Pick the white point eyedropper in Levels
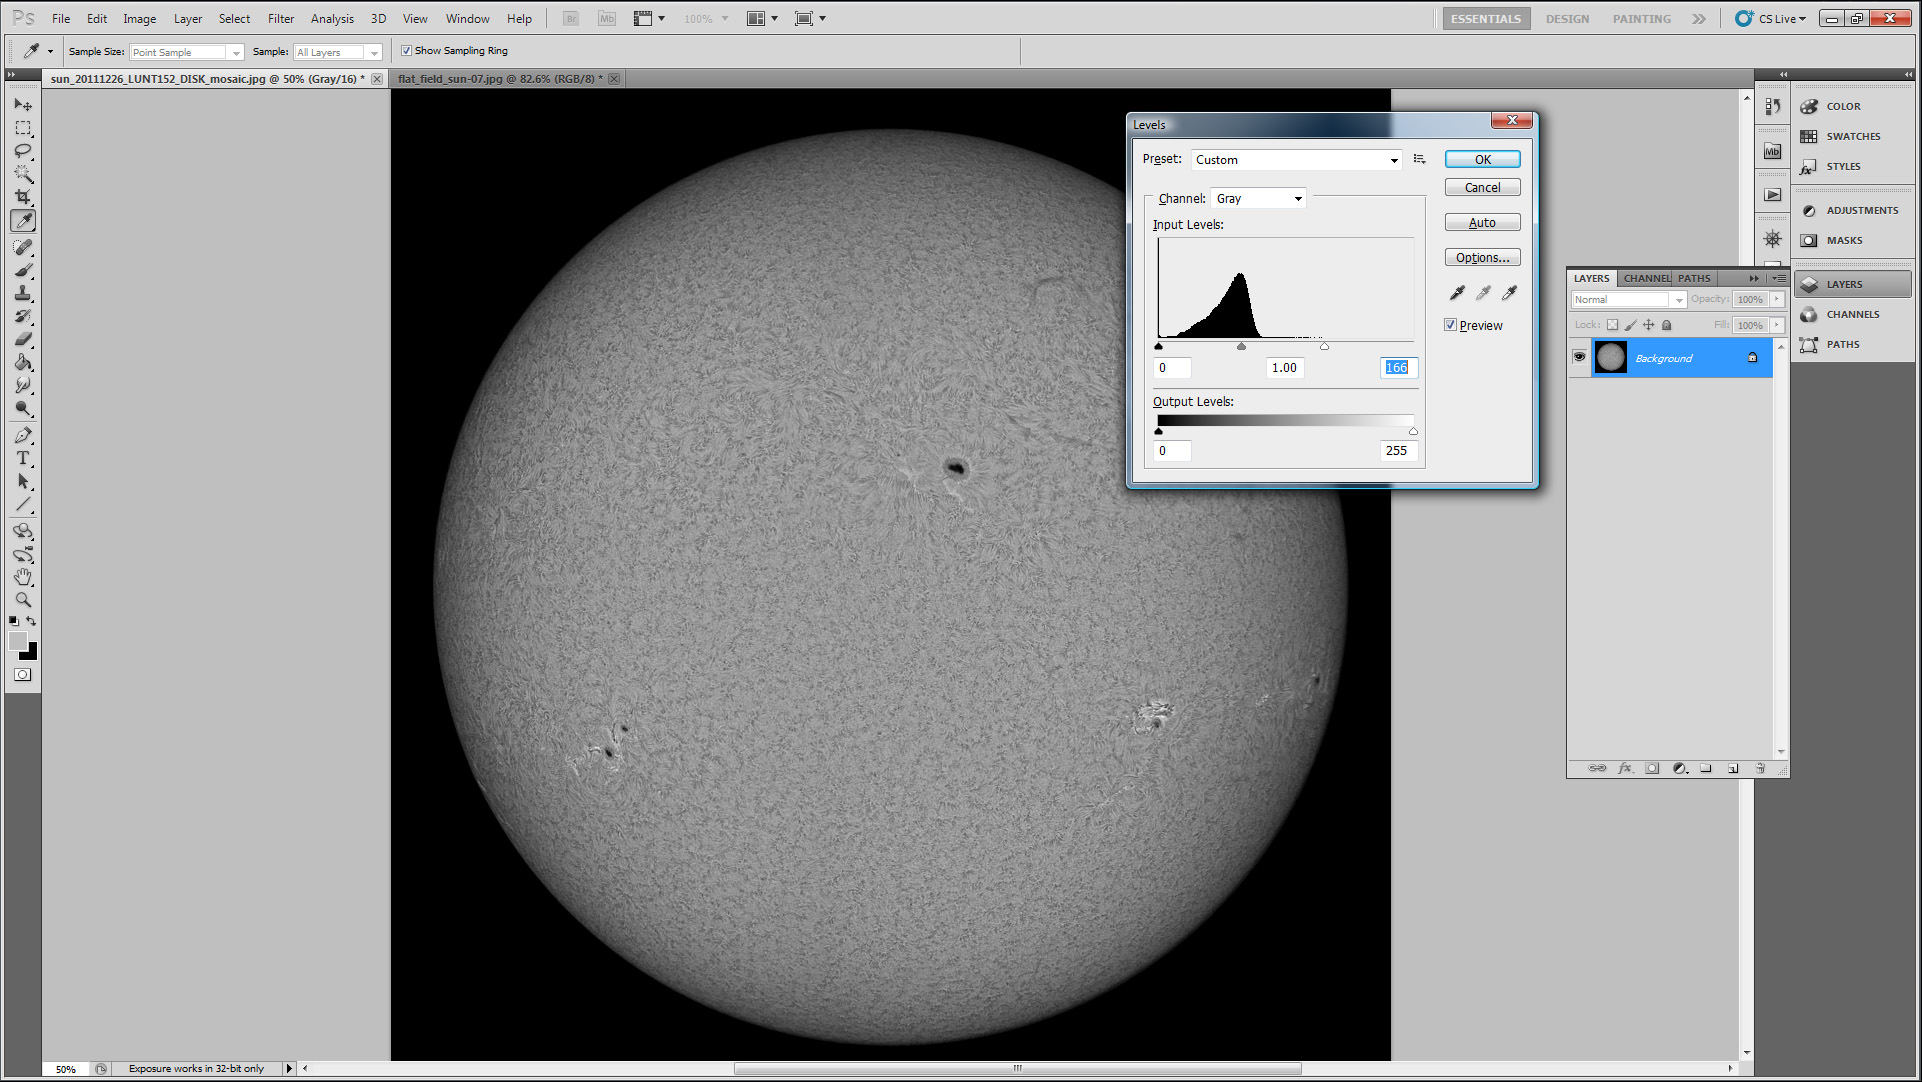The width and height of the screenshot is (1922, 1082). point(1509,293)
